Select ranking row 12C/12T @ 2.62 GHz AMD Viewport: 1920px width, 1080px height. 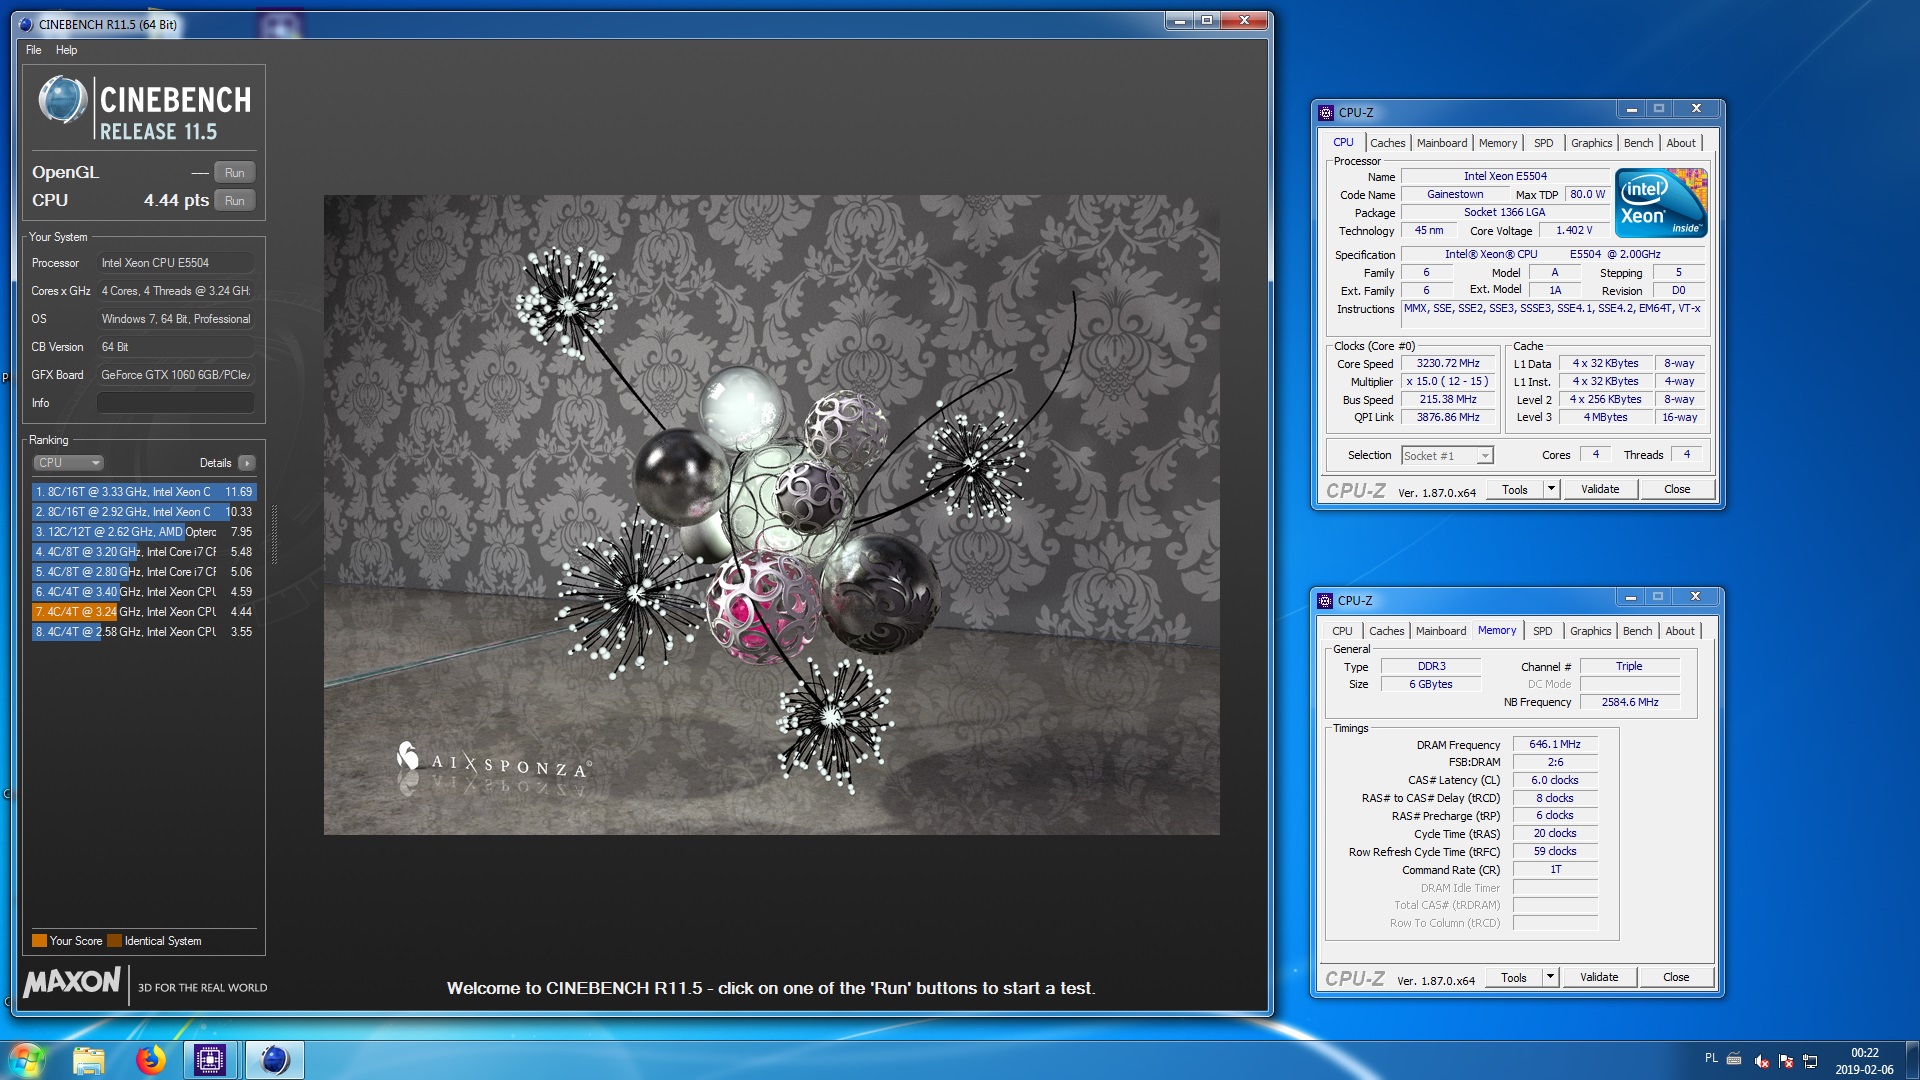point(144,532)
